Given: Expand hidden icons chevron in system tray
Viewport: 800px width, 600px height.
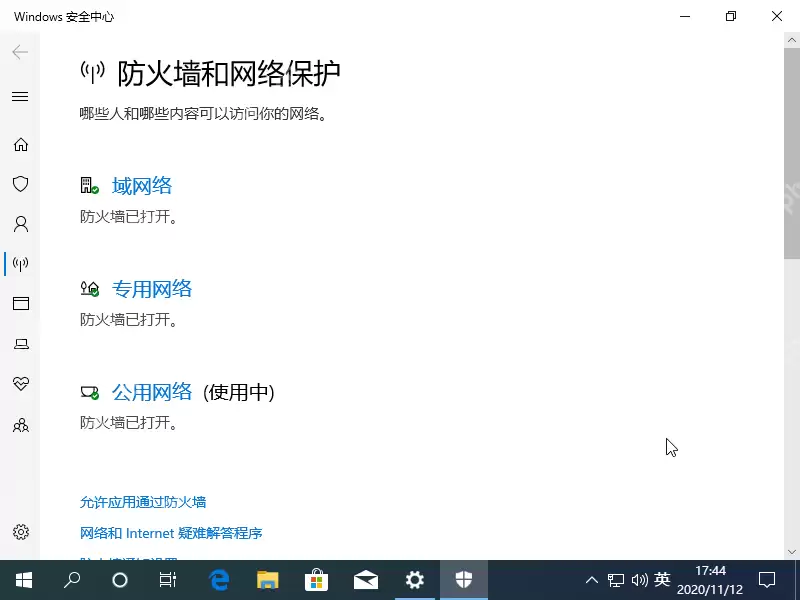Looking at the screenshot, I should [592, 580].
